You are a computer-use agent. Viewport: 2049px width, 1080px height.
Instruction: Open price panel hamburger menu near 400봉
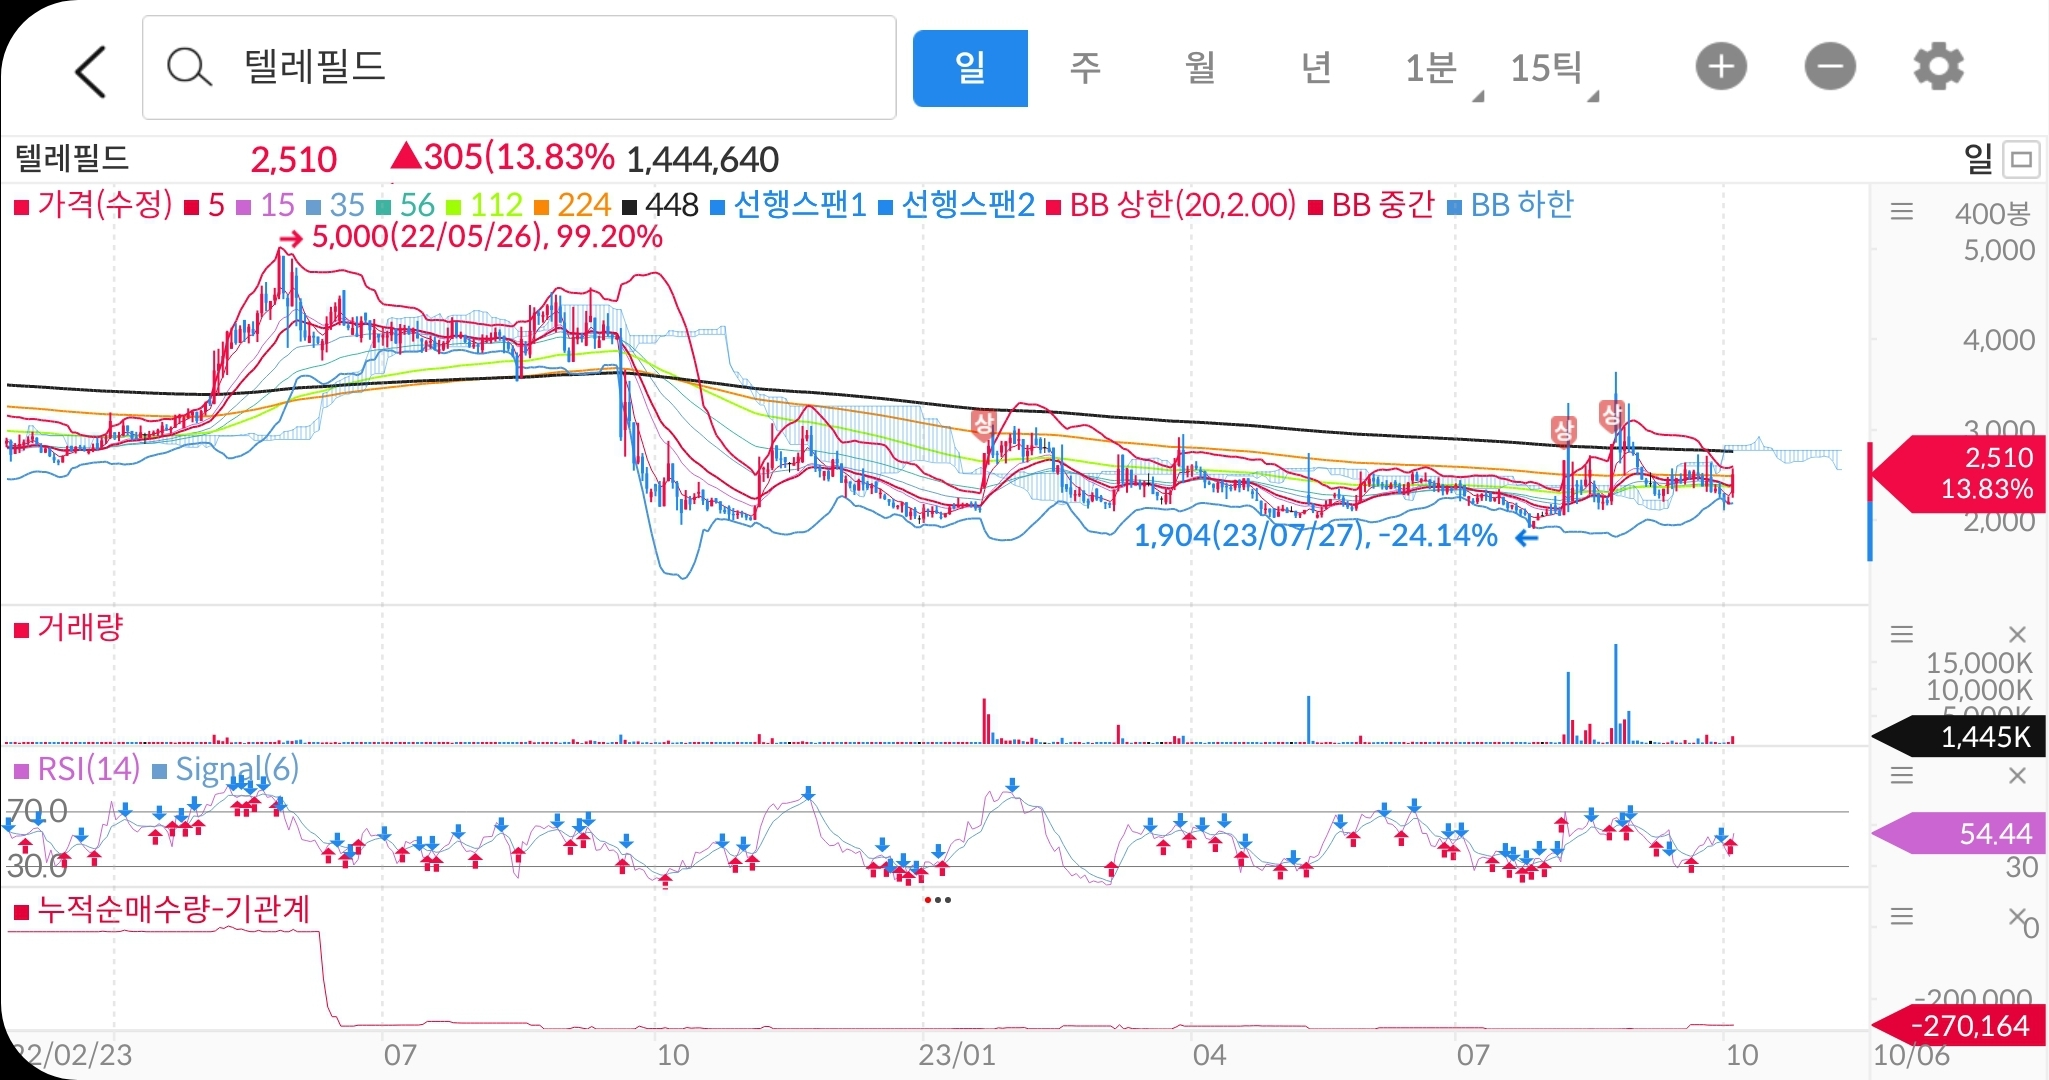coord(1902,212)
